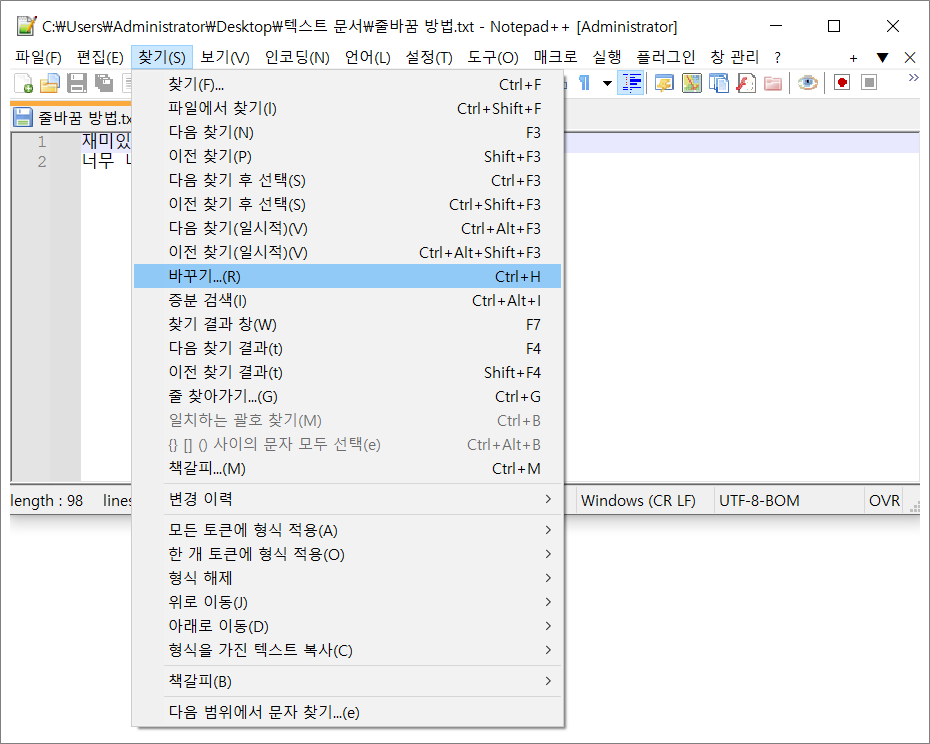The width and height of the screenshot is (930, 744).
Task: Click the Define Your Language toolbar icon
Action: pyautogui.click(x=664, y=83)
